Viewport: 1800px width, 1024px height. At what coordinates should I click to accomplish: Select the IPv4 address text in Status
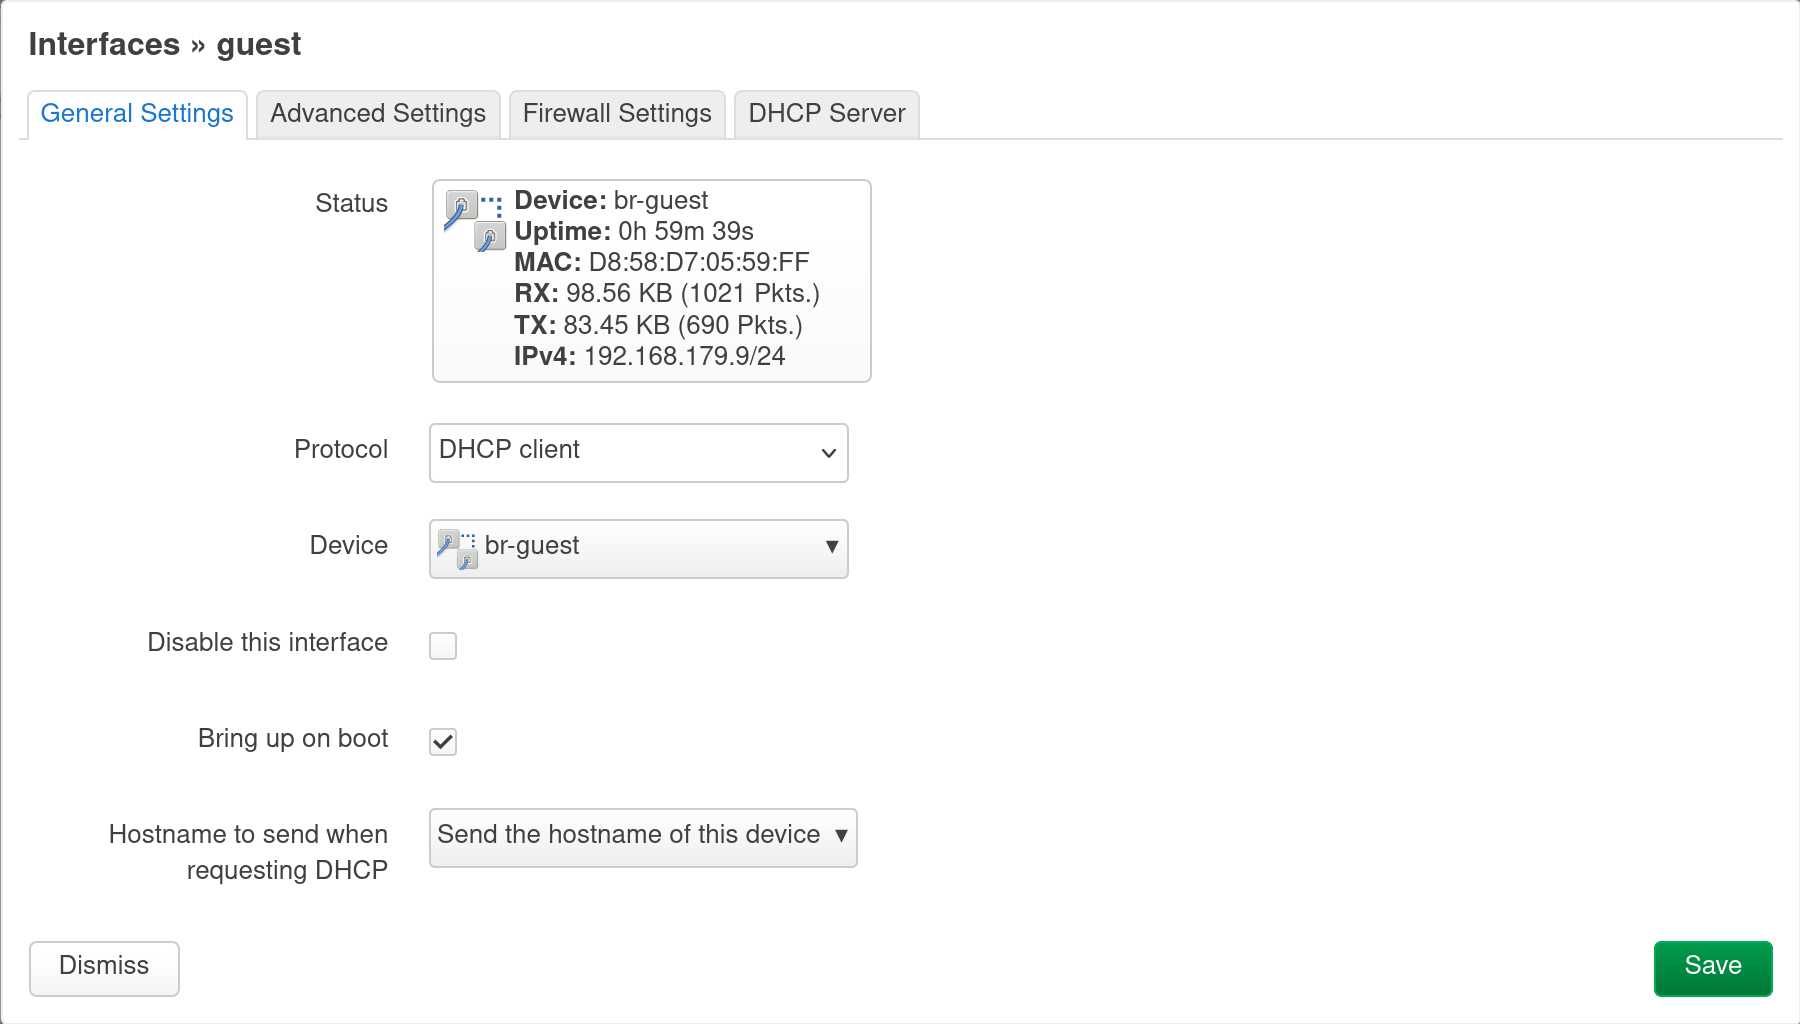click(683, 356)
